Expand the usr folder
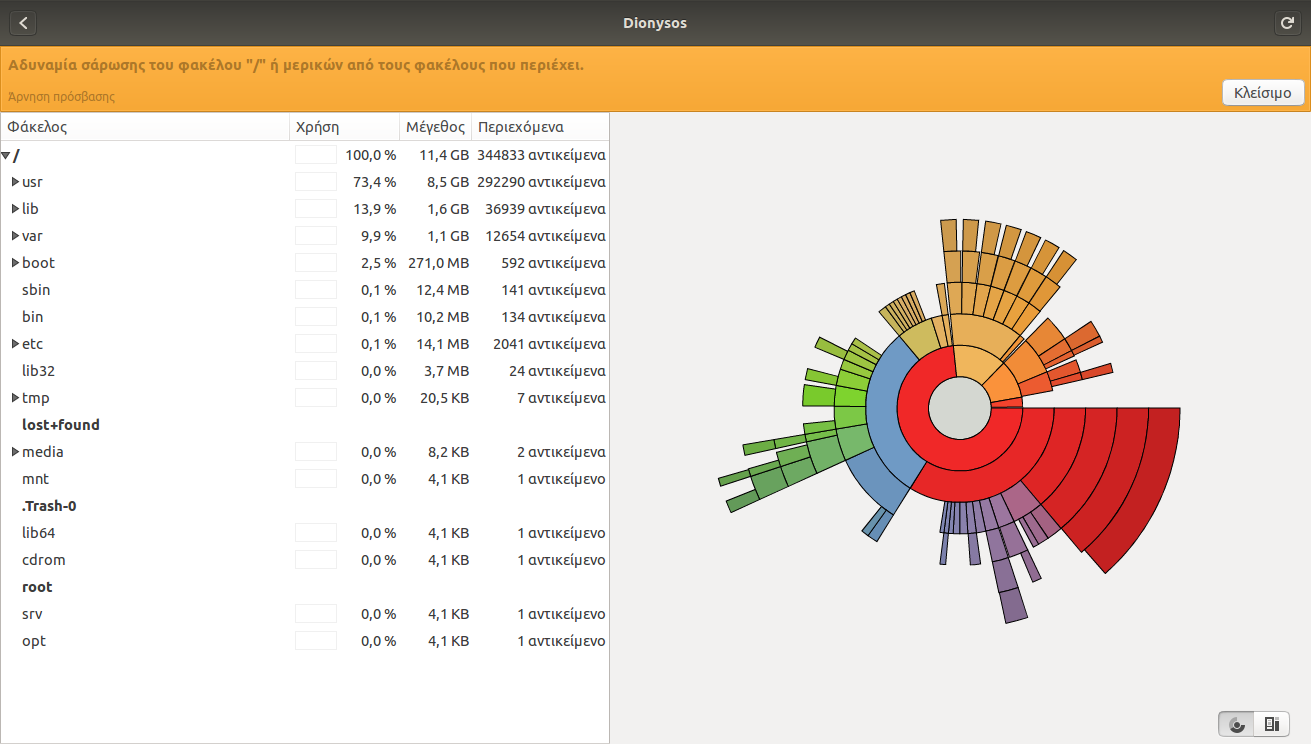The image size is (1311, 744). click(x=15, y=182)
